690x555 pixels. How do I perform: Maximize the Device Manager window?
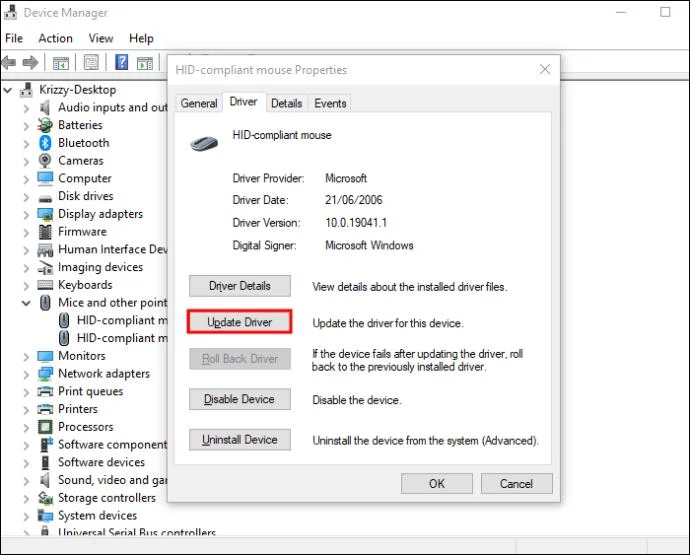click(x=665, y=12)
